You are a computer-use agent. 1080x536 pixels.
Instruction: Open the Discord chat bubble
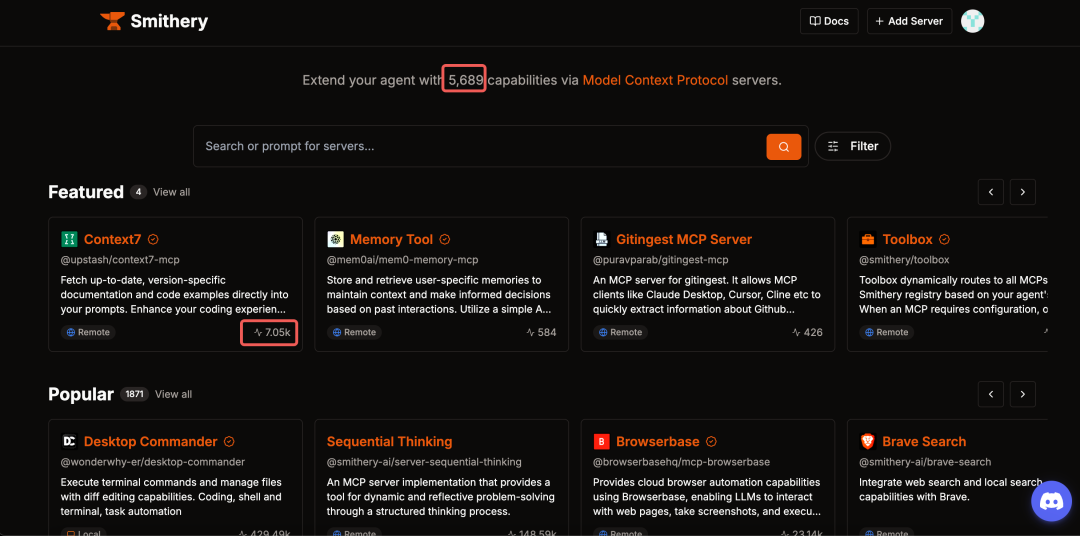(x=1051, y=501)
